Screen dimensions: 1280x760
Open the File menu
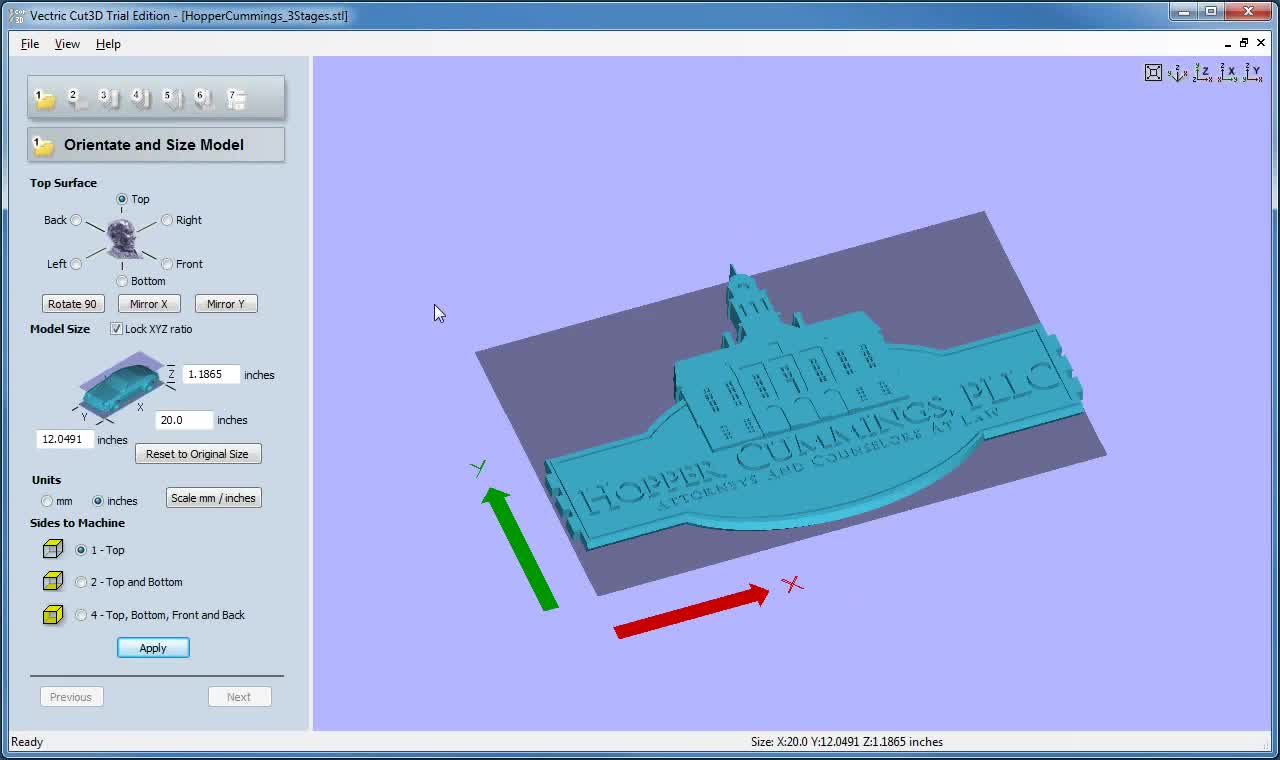click(30, 44)
